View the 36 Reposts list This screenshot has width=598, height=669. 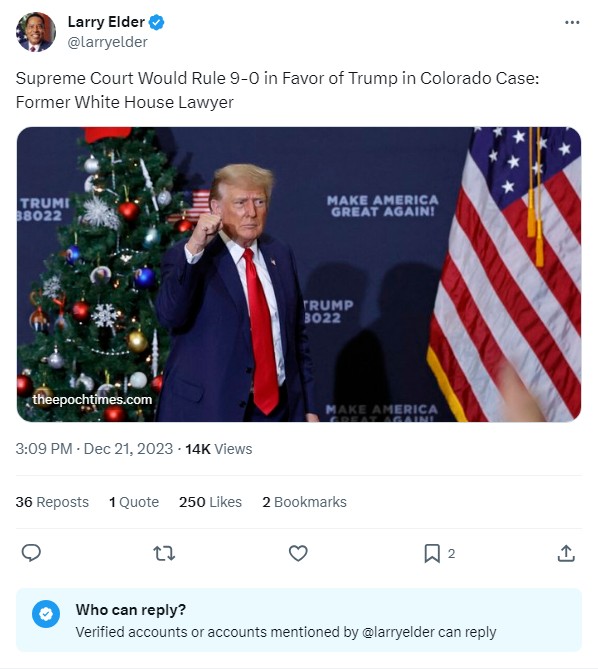(52, 502)
